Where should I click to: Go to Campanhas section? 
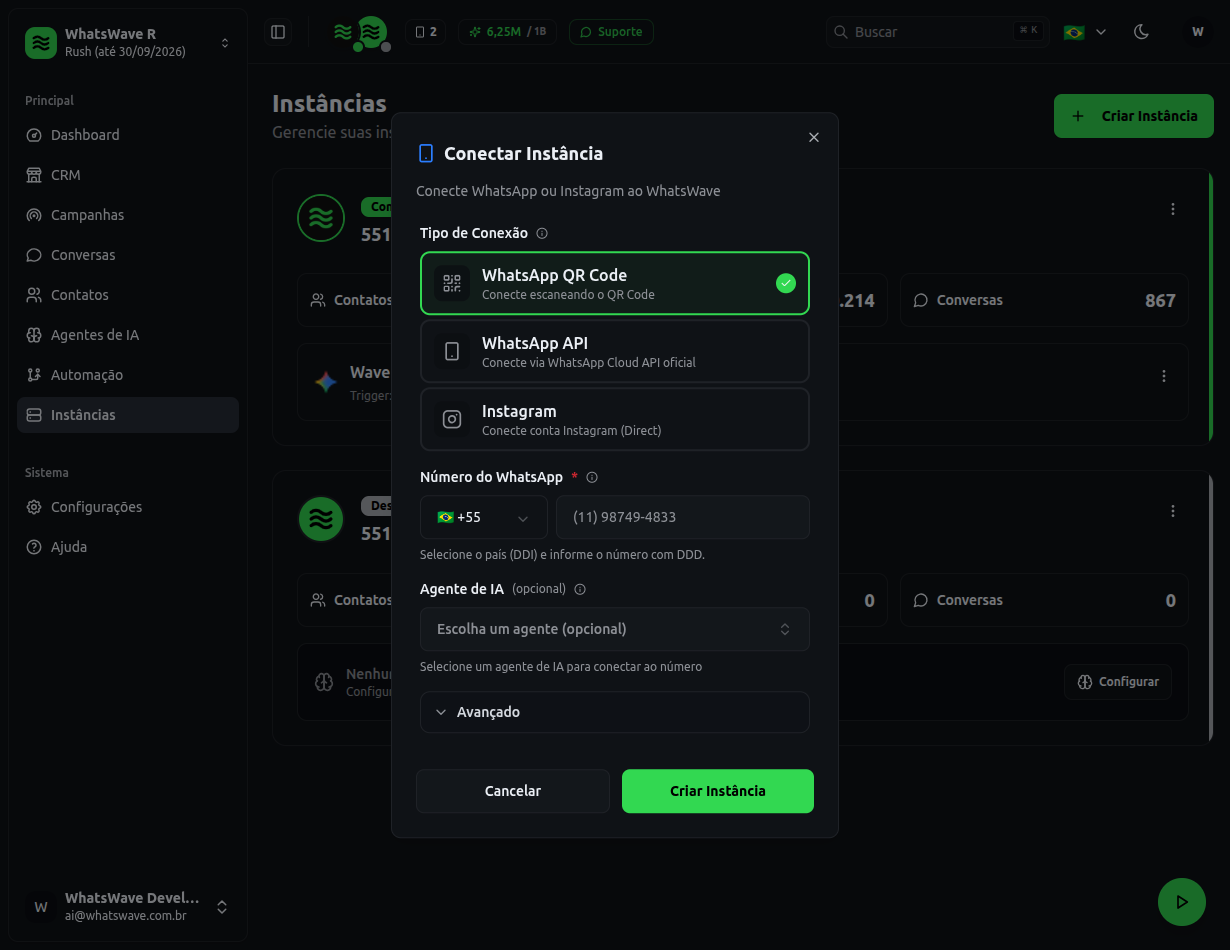pyautogui.click(x=128, y=215)
